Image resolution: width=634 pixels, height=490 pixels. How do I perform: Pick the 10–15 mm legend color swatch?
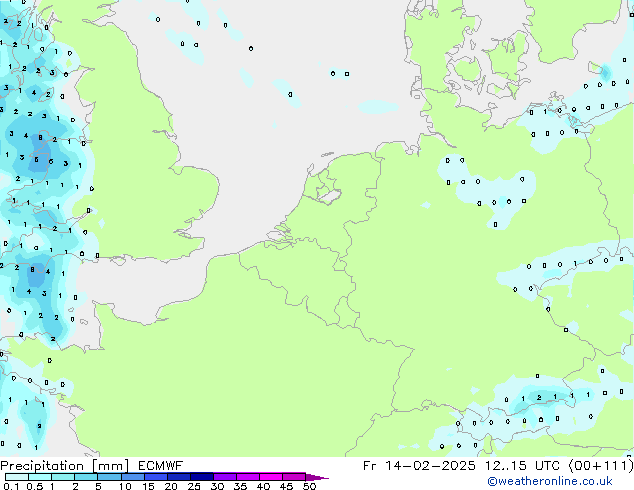tap(132, 477)
